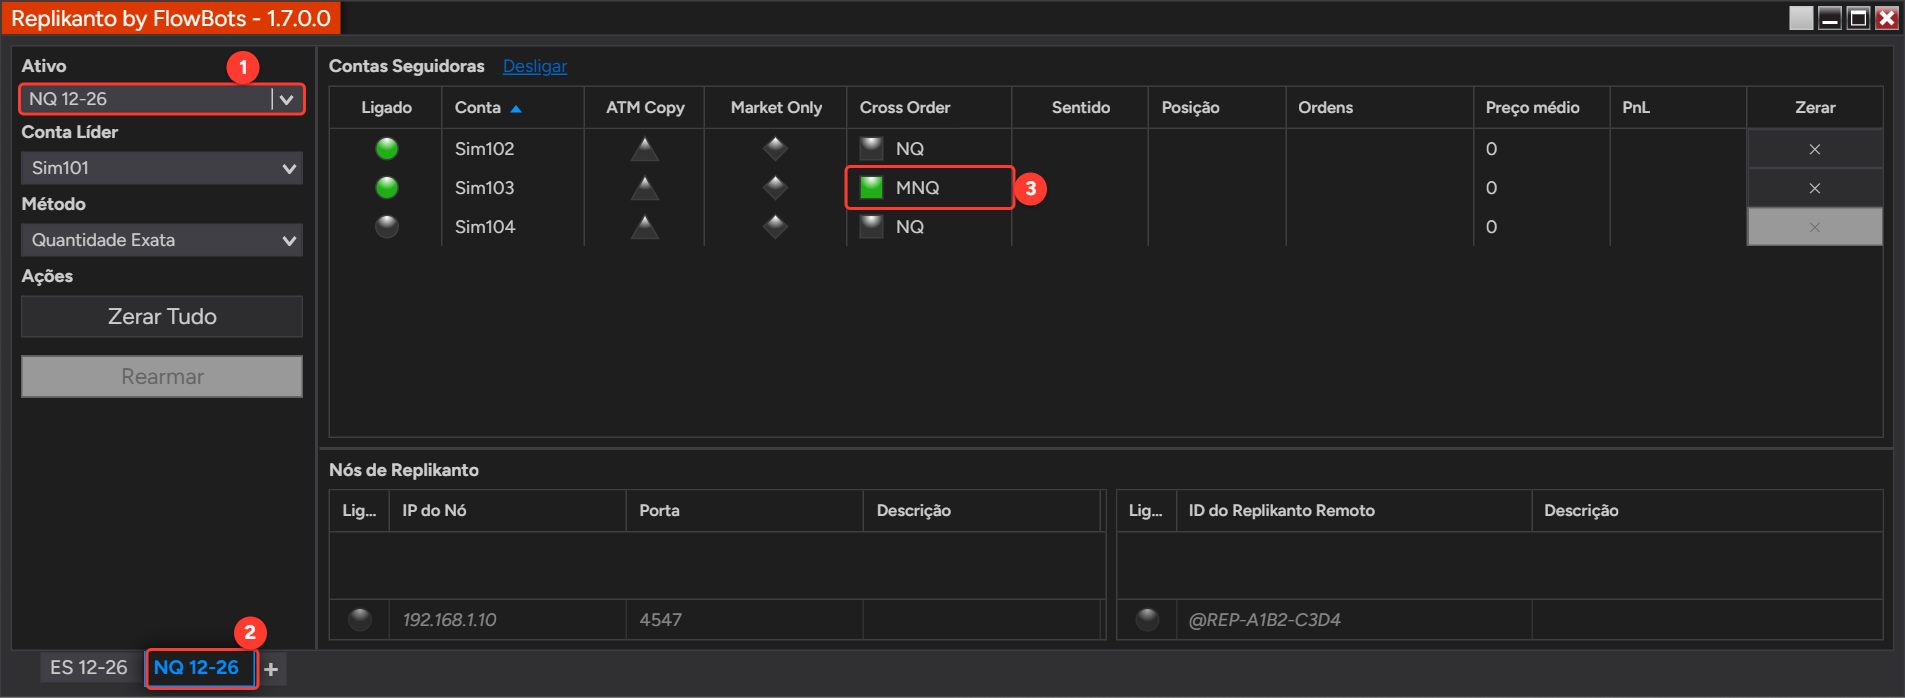Toggle Market Only diamond for Sim103

click(x=775, y=188)
